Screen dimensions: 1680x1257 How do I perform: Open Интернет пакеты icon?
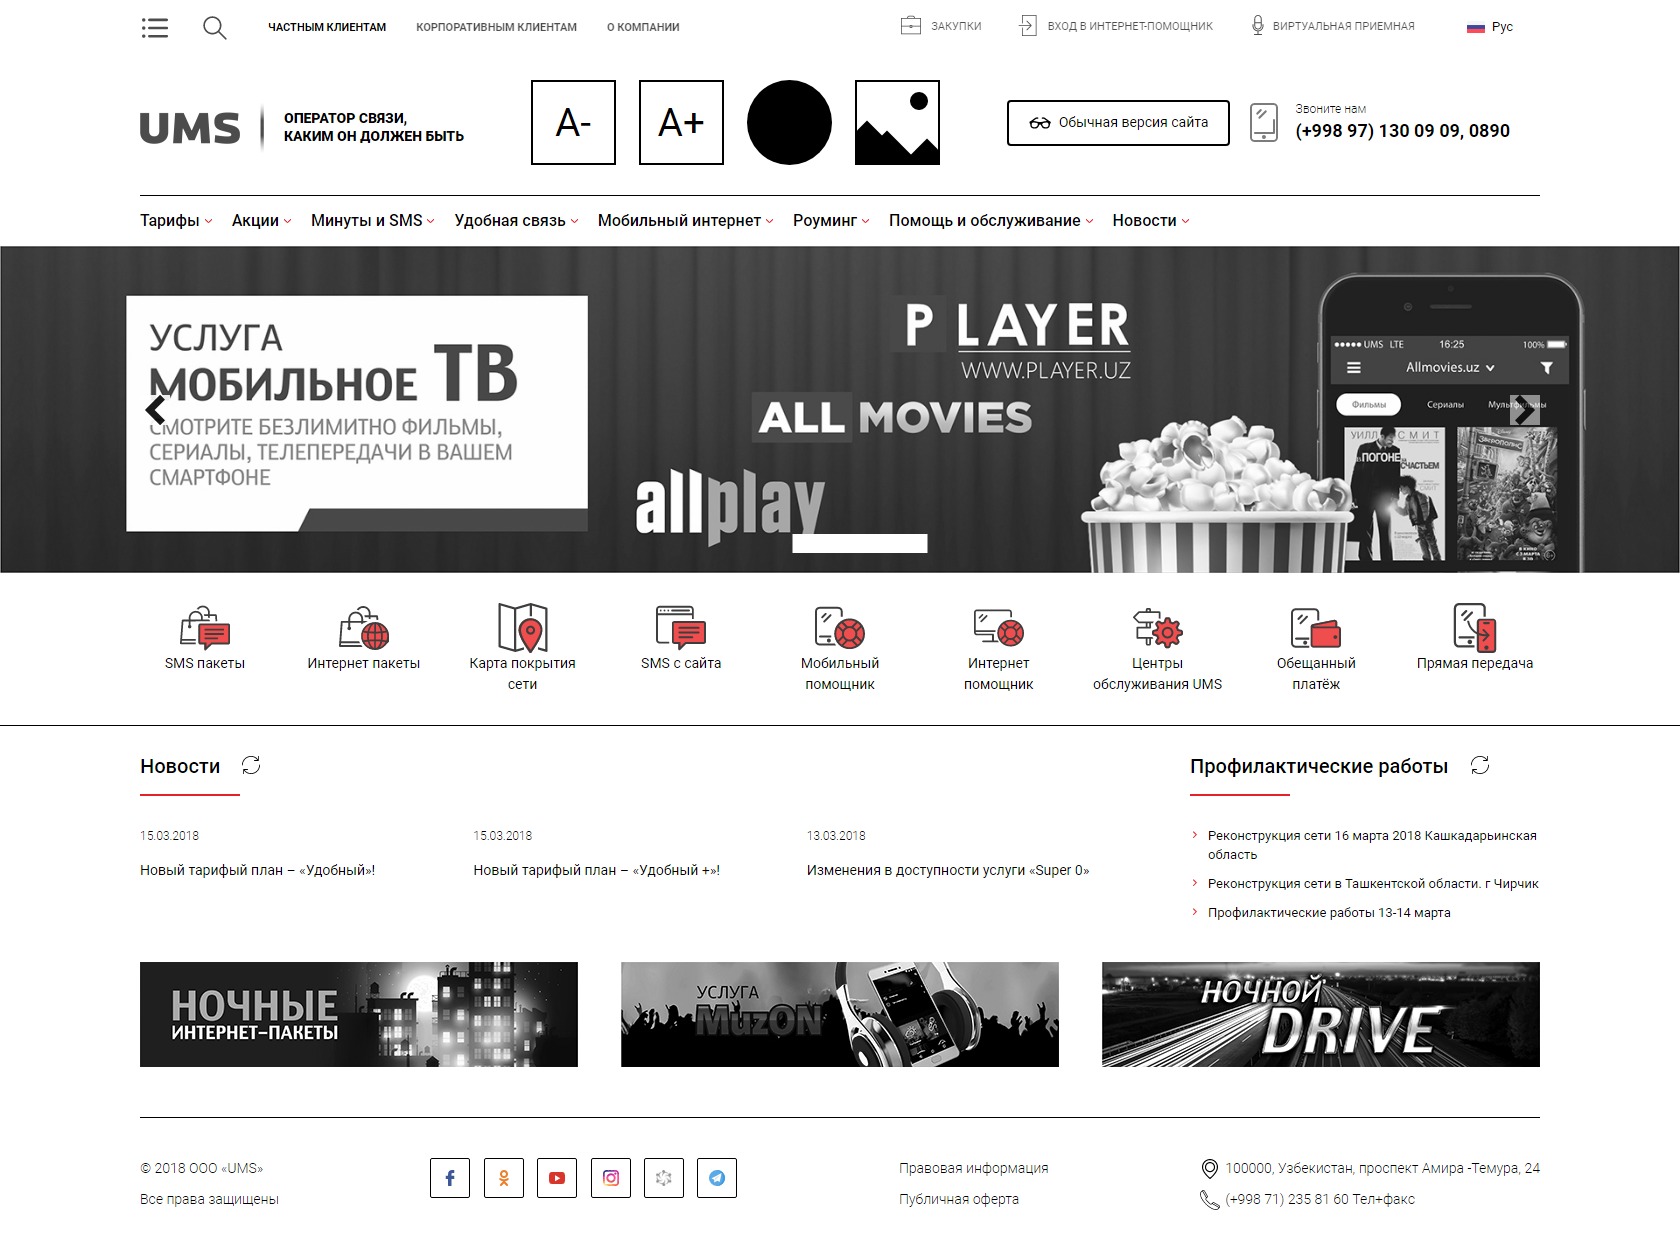(x=364, y=628)
